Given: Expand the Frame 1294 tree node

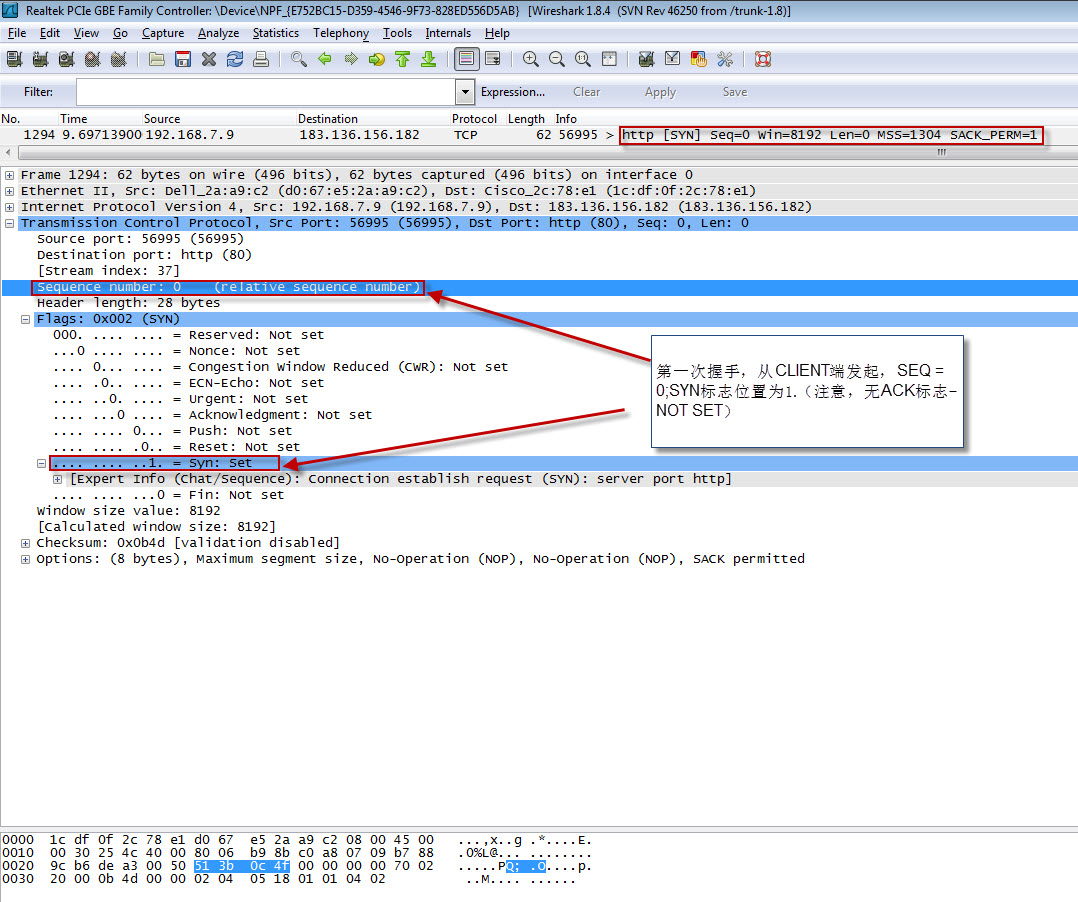Looking at the screenshot, I should tap(10, 175).
